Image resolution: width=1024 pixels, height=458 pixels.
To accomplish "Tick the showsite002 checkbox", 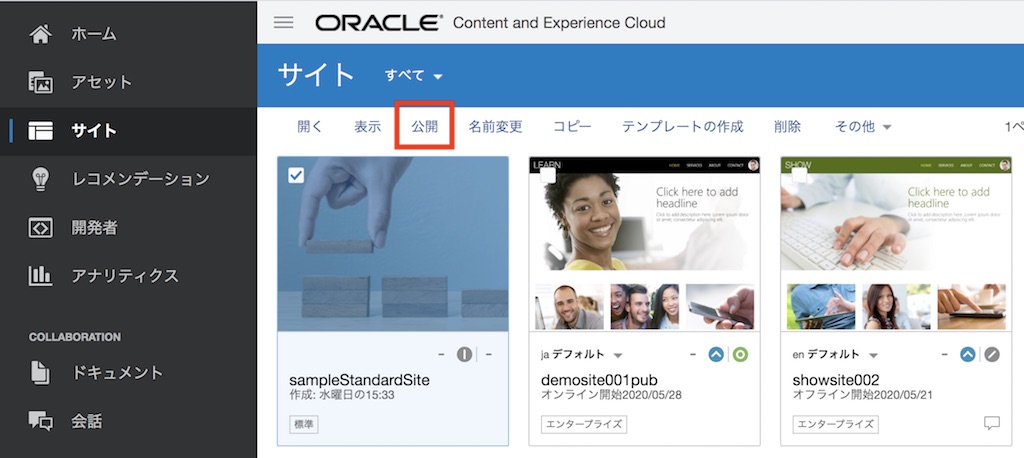I will click(x=799, y=176).
